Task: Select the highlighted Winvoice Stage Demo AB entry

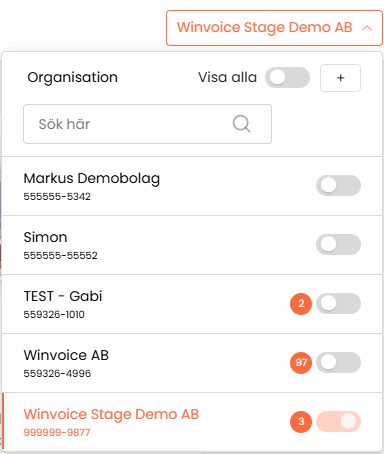Action: [x=192, y=422]
